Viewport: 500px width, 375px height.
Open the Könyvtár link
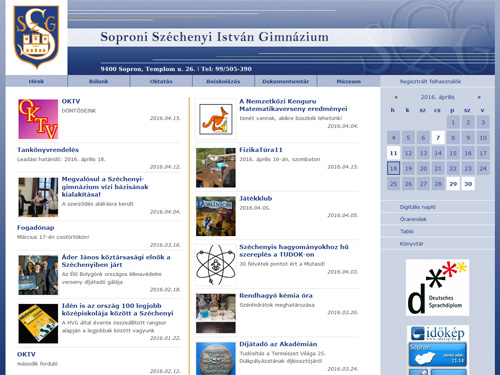click(x=412, y=244)
